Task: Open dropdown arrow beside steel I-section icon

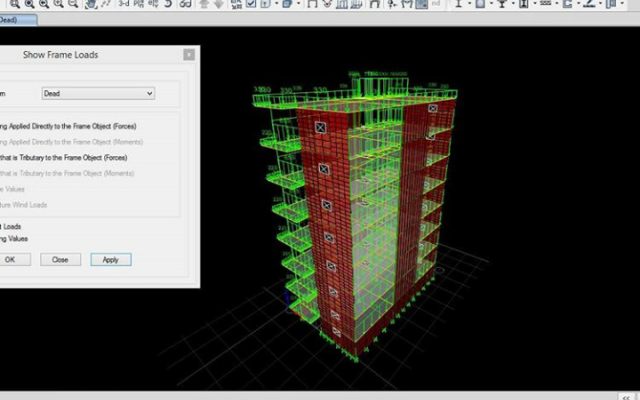Action: click(469, 3)
